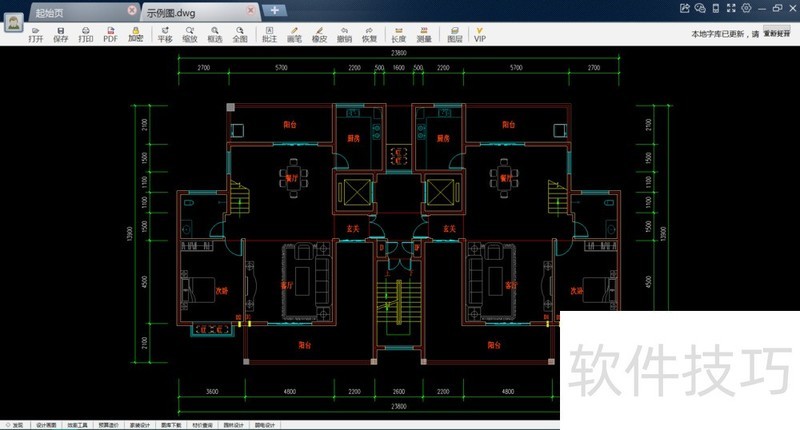Click the user avatar icon

14,22
